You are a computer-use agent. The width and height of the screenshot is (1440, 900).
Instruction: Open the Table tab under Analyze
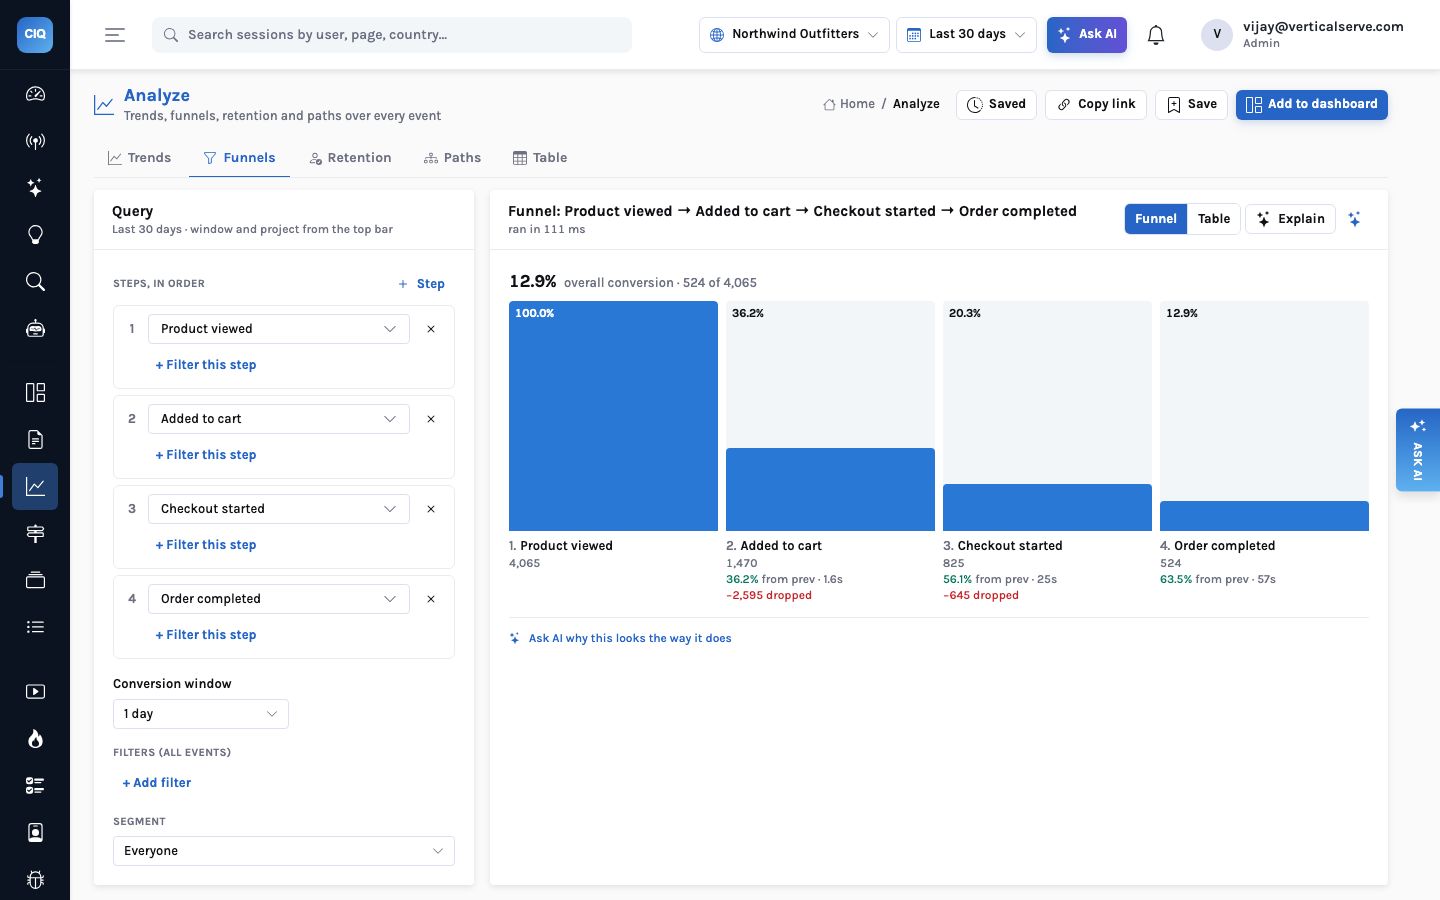[x=540, y=158]
